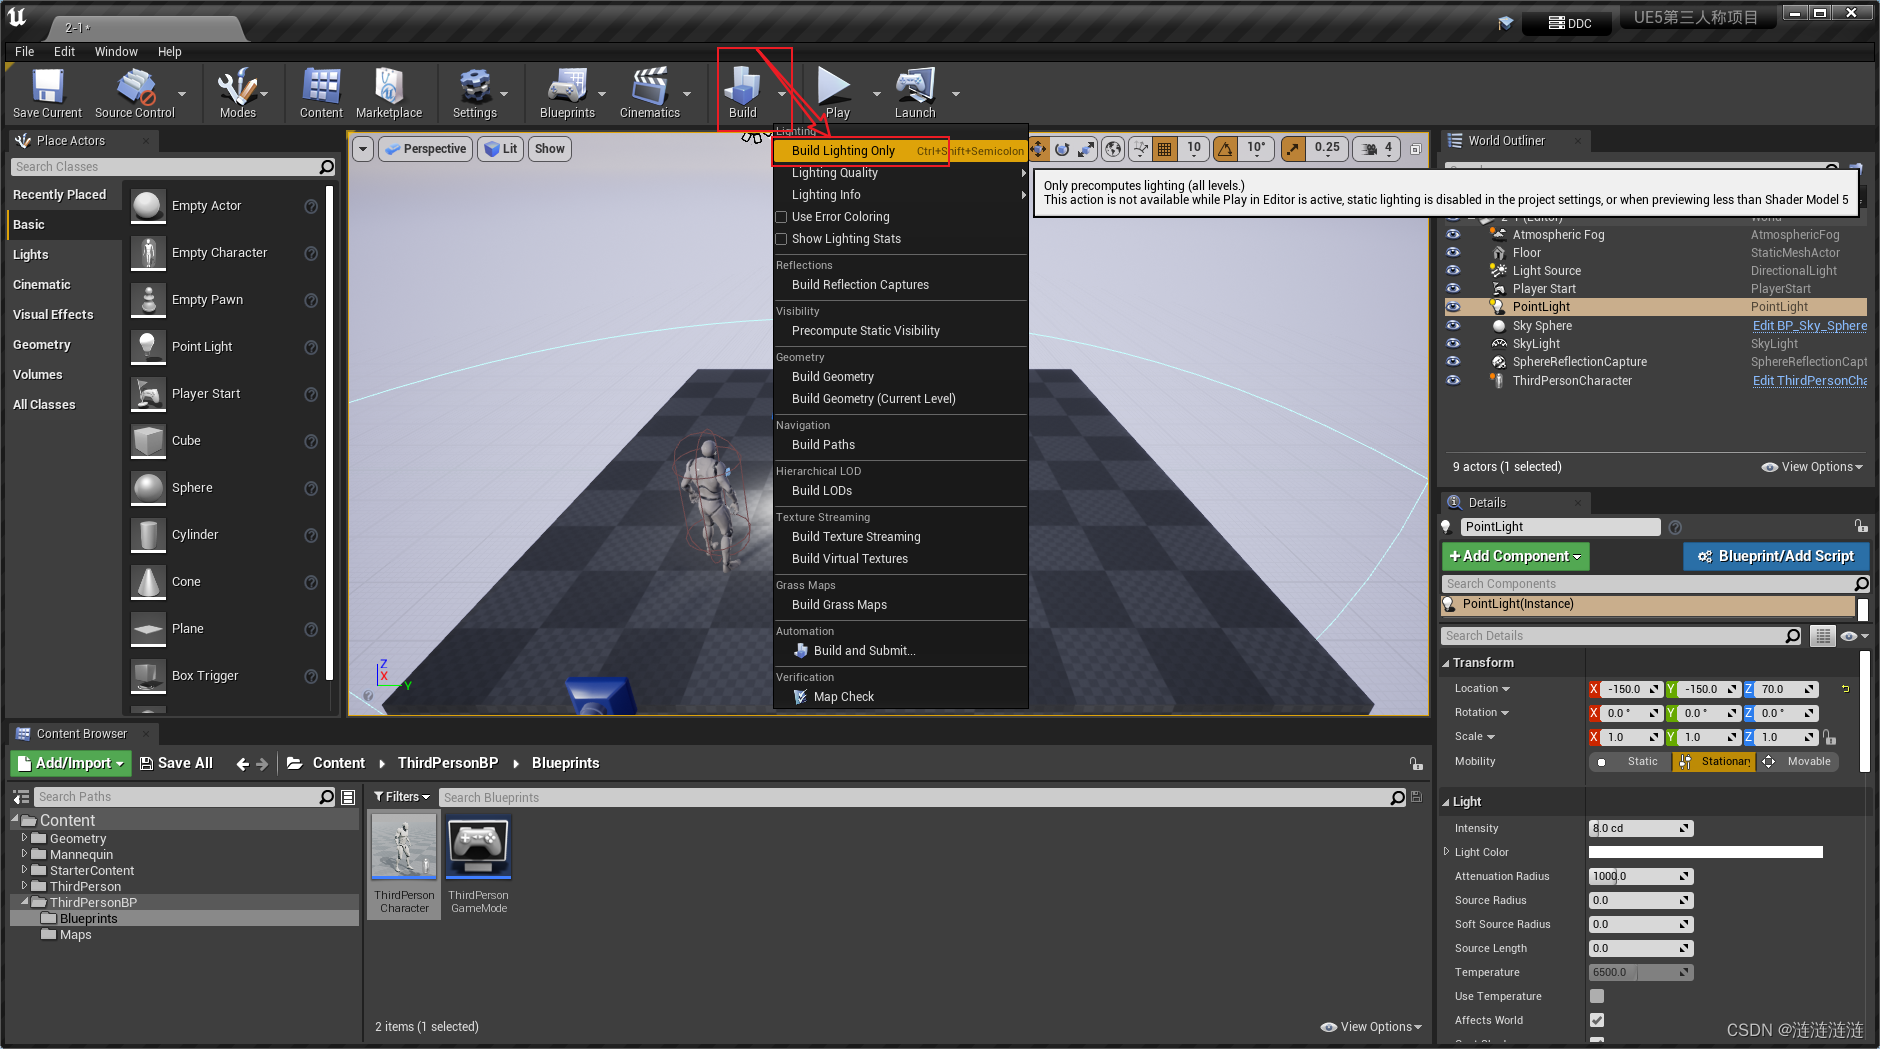Open Add Component dropdown
The width and height of the screenshot is (1880, 1049).
point(1515,556)
